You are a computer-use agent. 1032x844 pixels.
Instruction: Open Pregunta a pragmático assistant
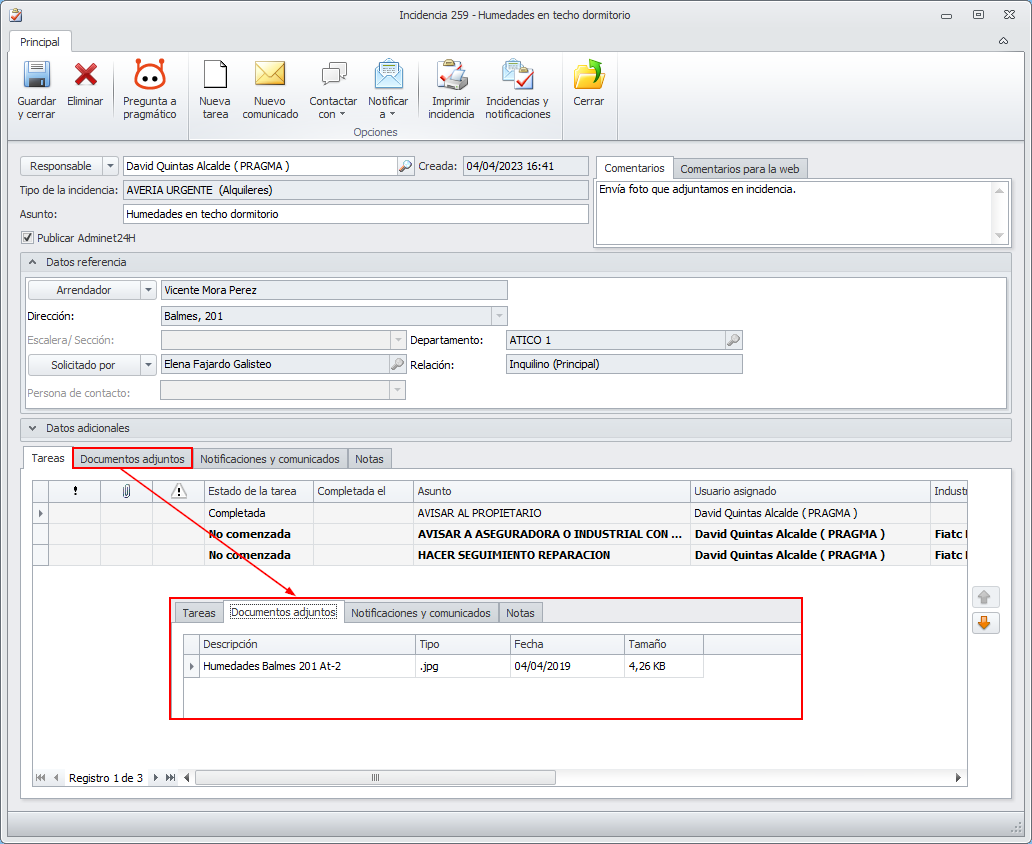[149, 76]
